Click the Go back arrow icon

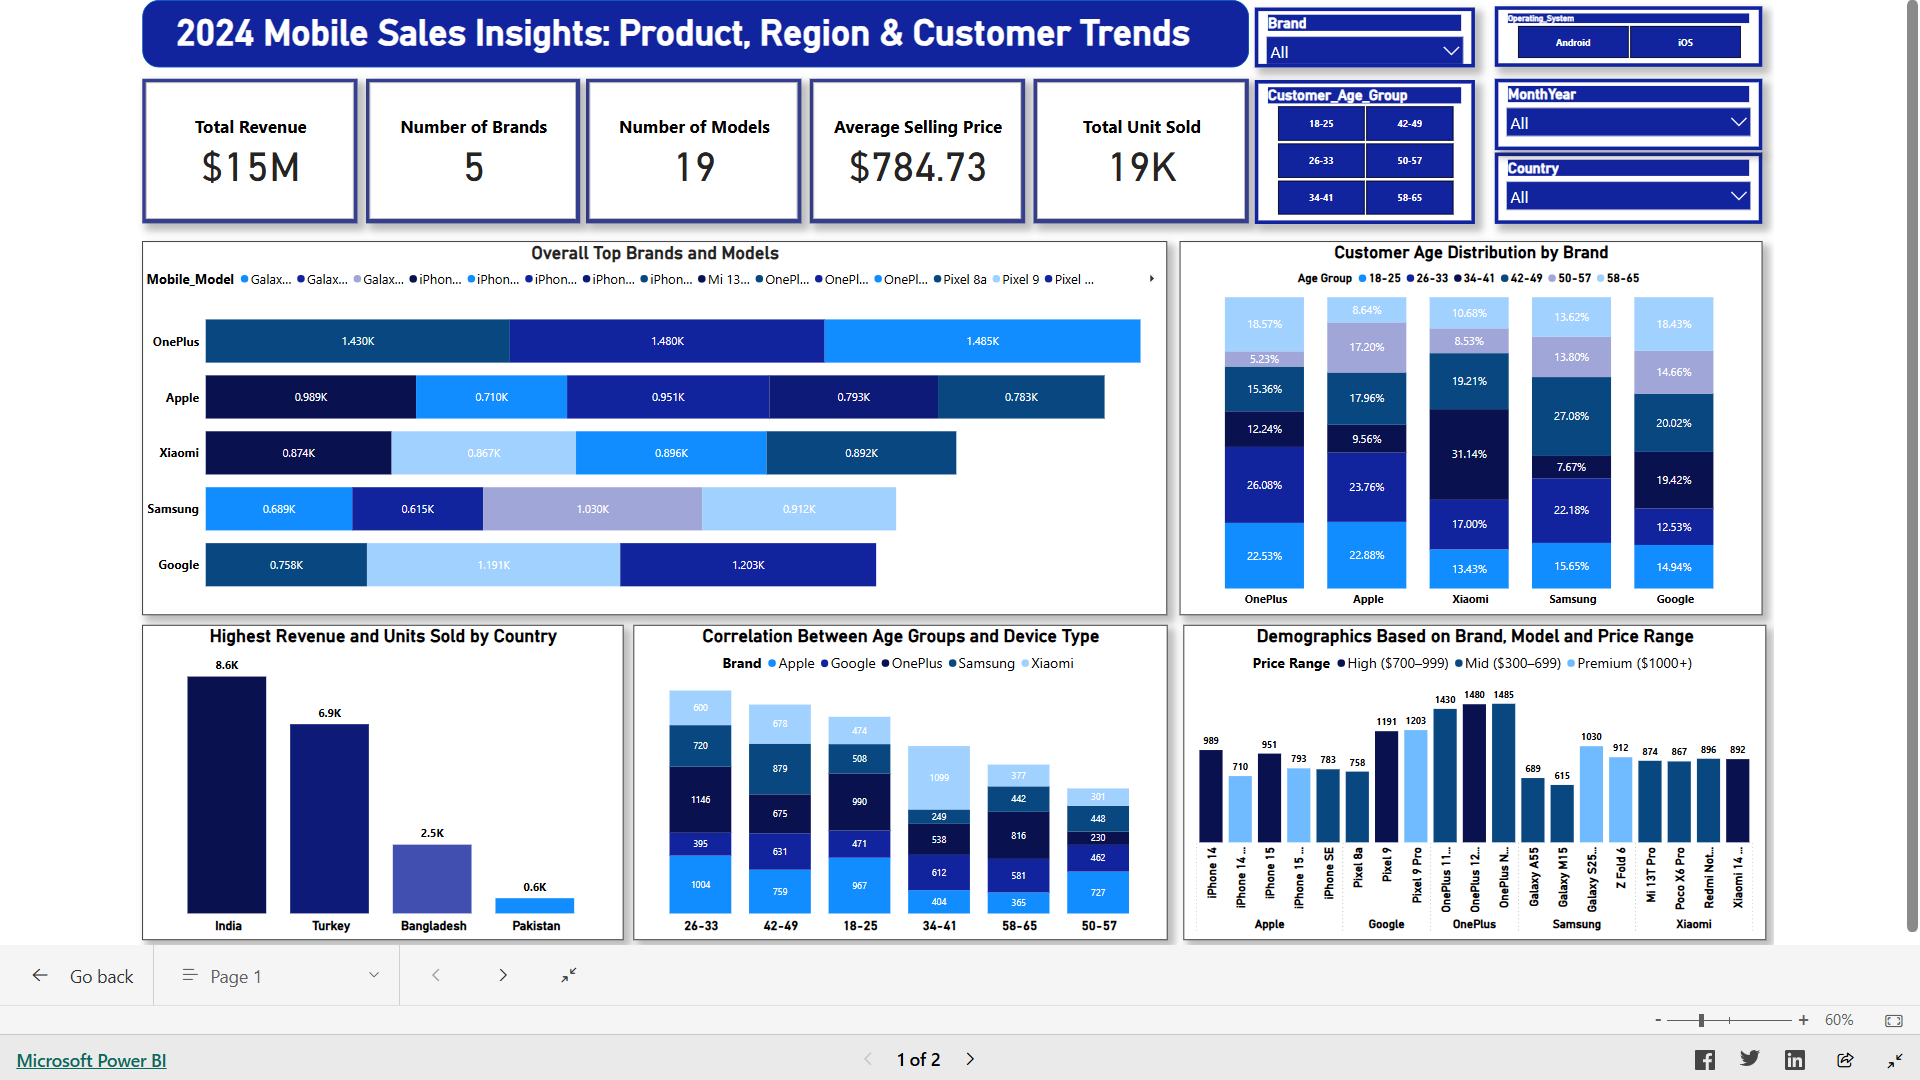click(40, 975)
